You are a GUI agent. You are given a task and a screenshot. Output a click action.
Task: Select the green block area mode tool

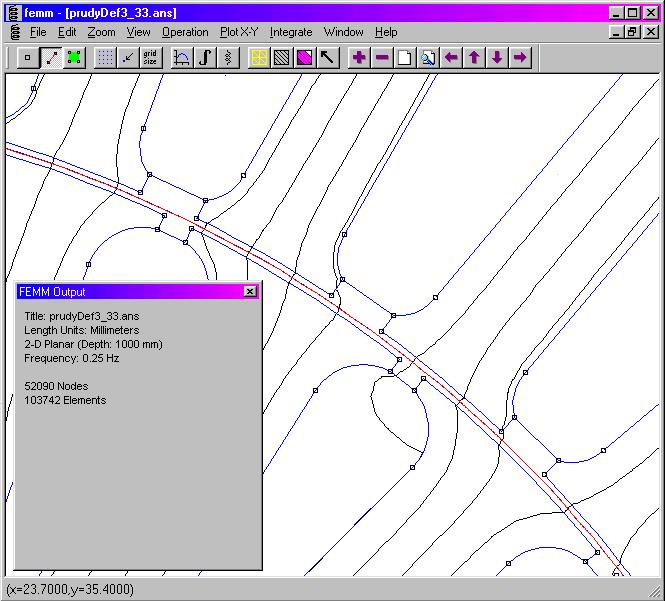74,57
